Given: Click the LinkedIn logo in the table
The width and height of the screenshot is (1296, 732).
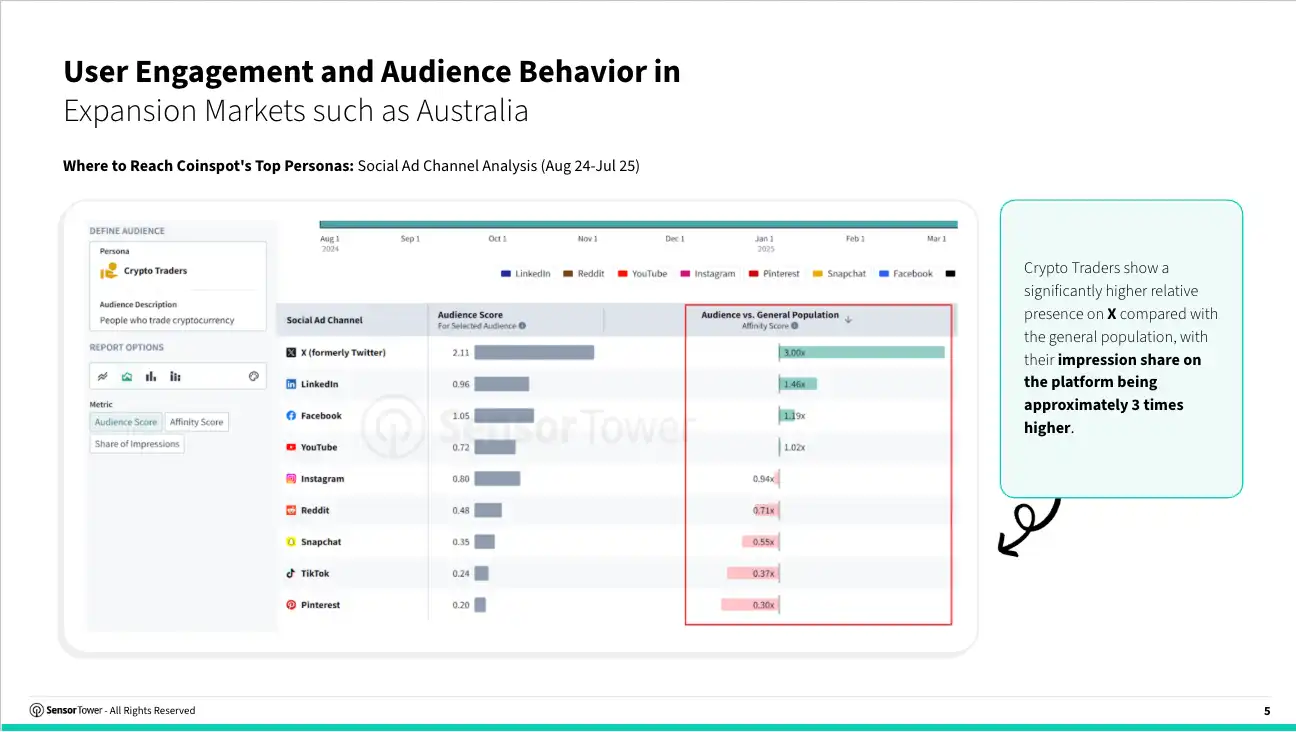Looking at the screenshot, I should click(x=291, y=384).
